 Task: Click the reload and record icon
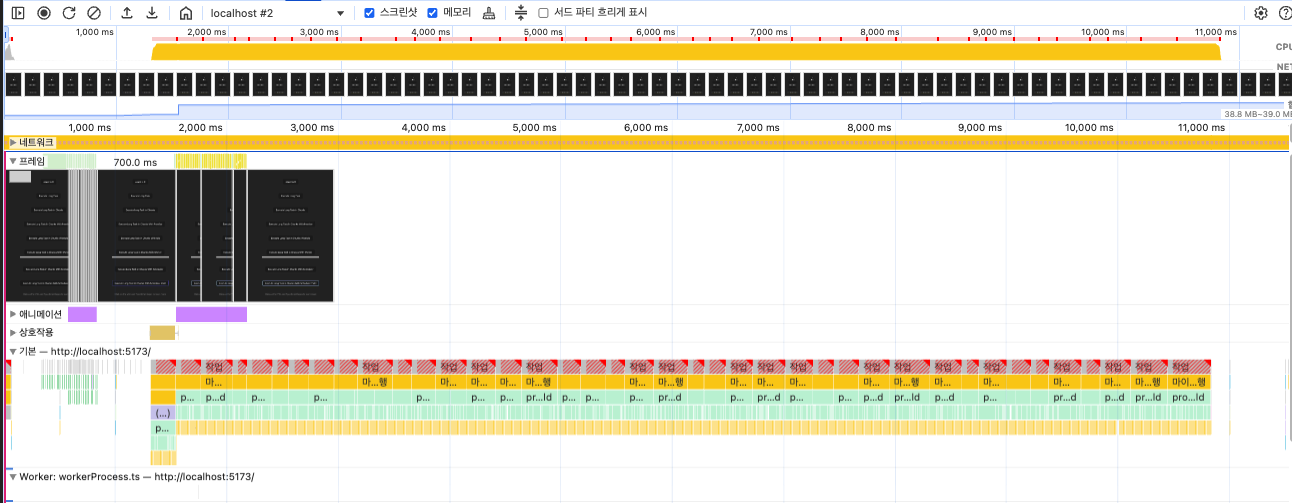click(69, 13)
